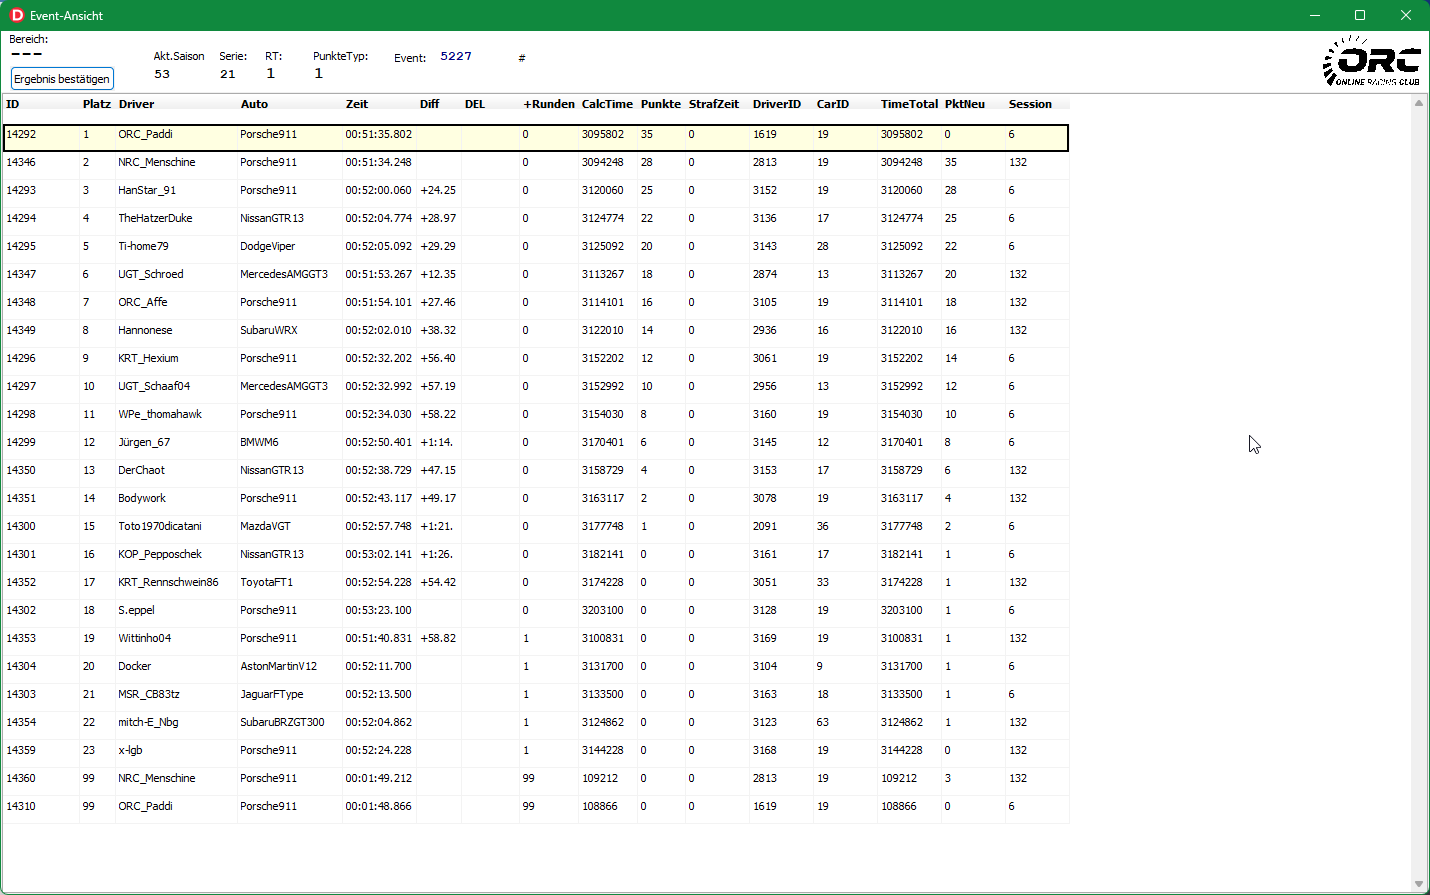Sort by the Platz column header

[x=96, y=104]
